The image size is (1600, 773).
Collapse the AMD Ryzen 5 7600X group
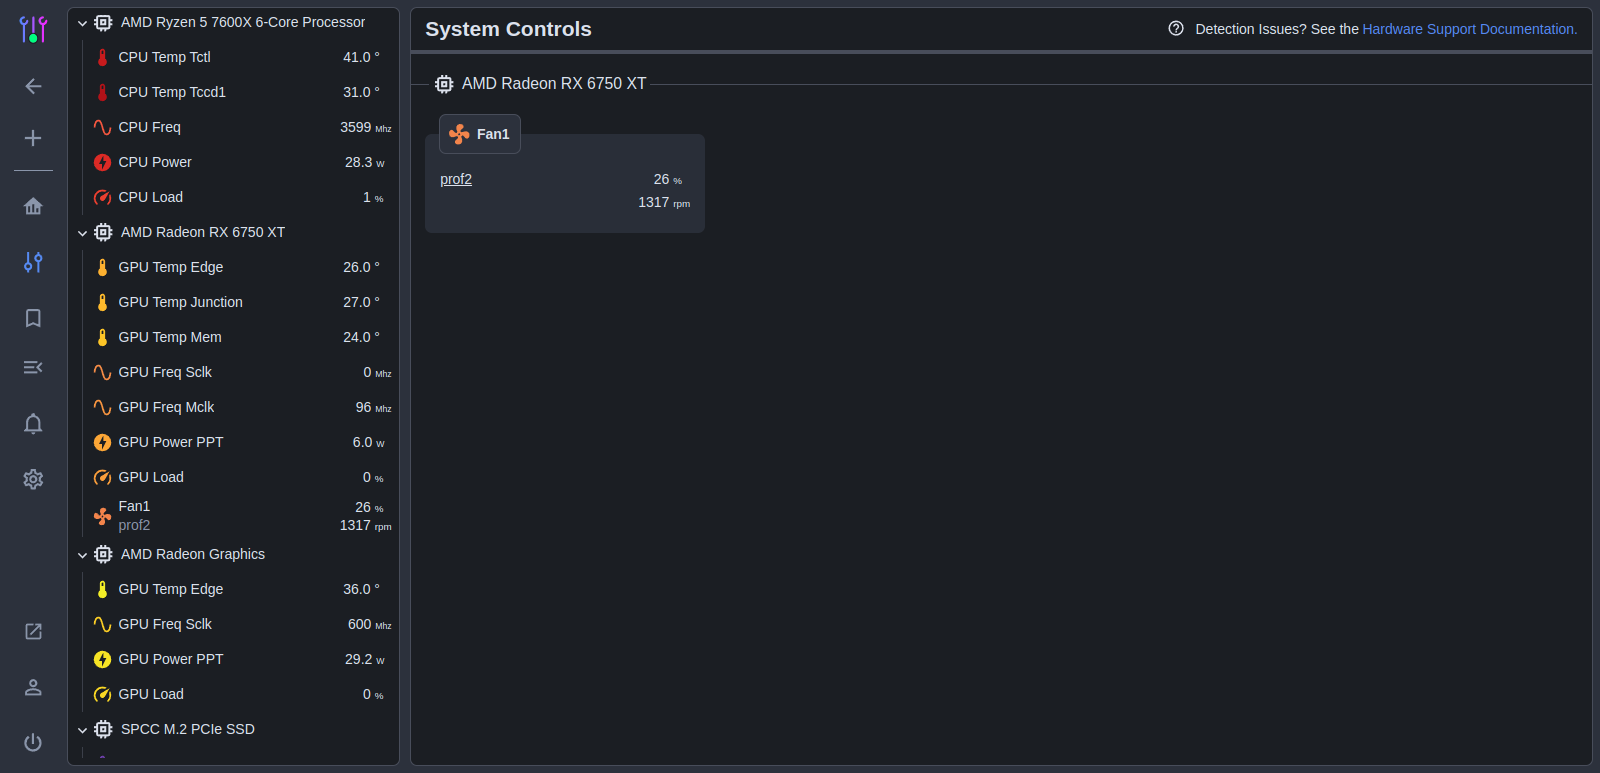(x=82, y=22)
